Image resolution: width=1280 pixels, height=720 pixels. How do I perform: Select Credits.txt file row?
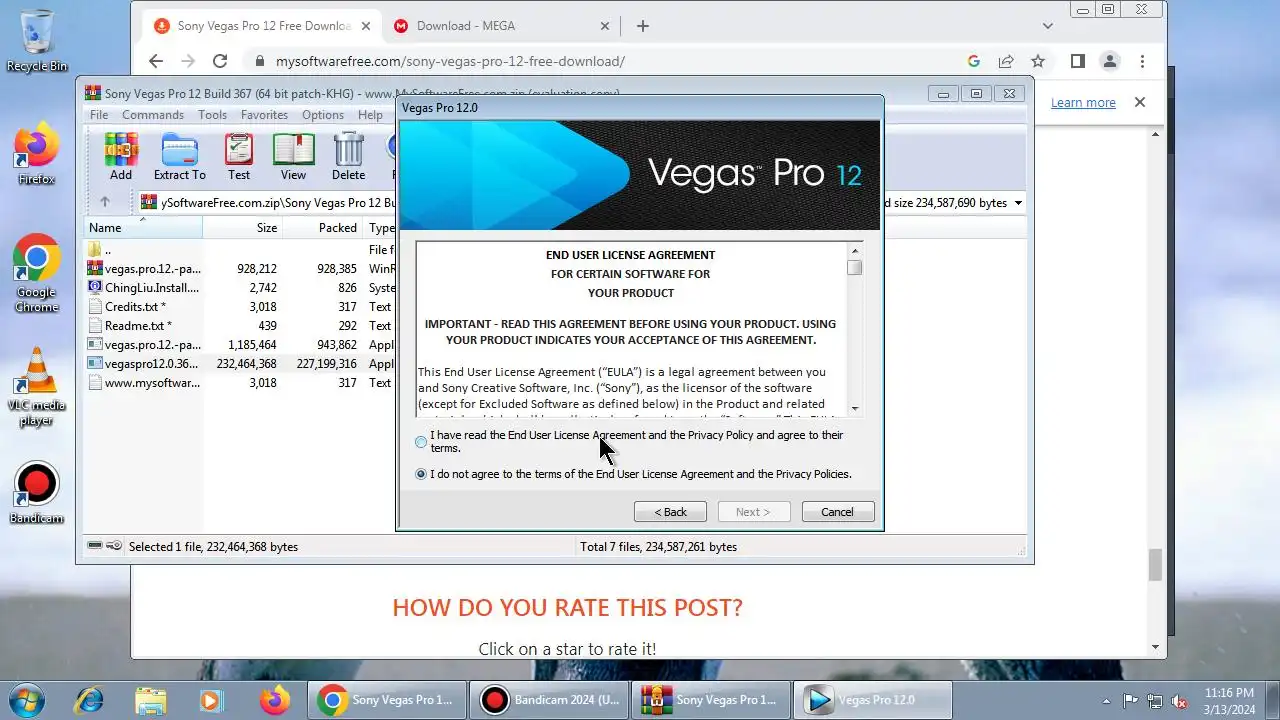[x=240, y=307]
